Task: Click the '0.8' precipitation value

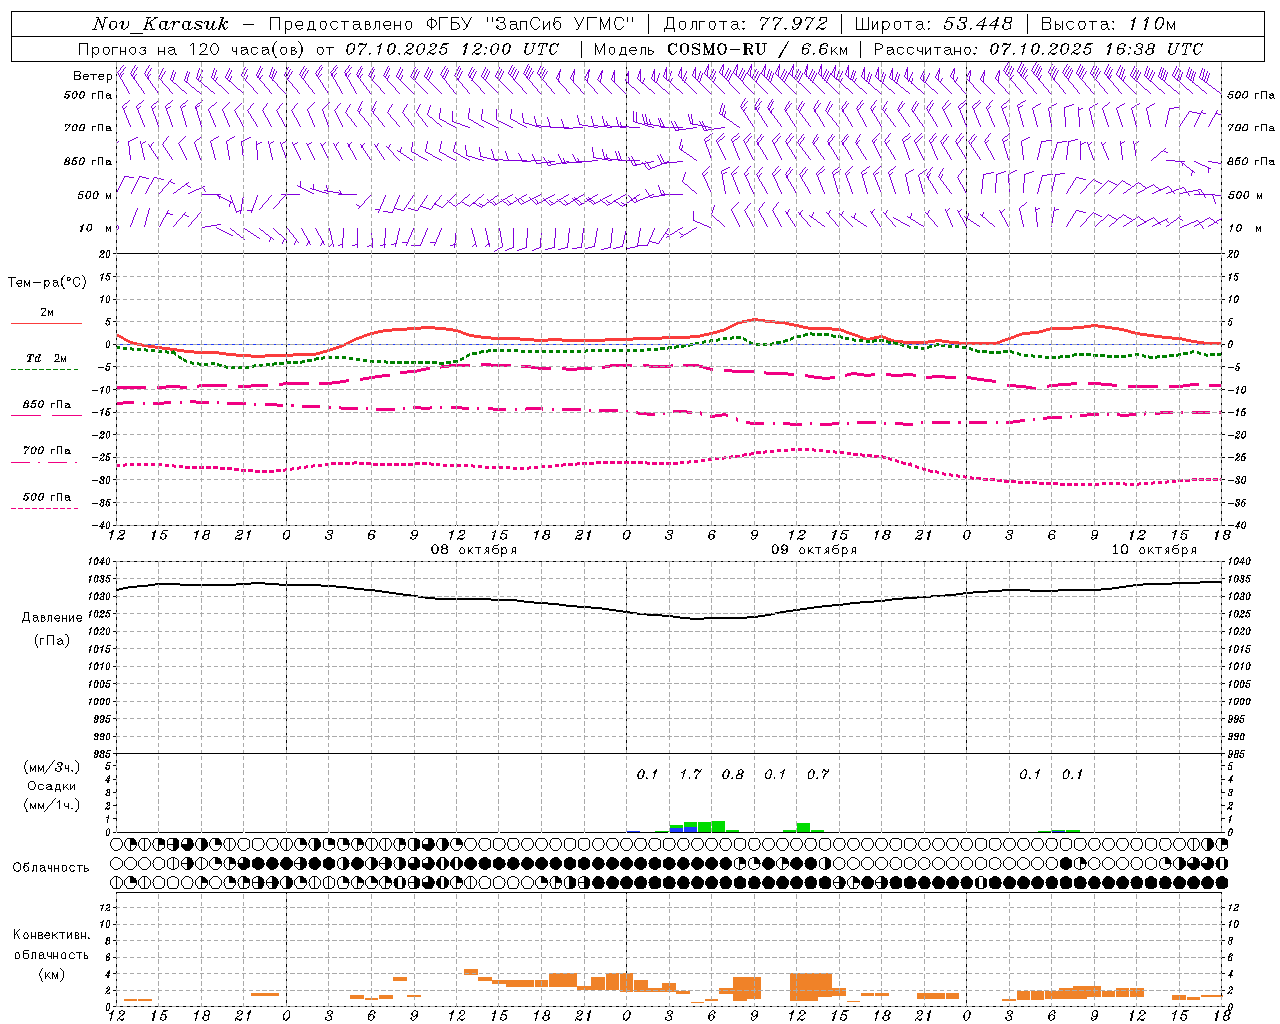Action: click(x=733, y=774)
